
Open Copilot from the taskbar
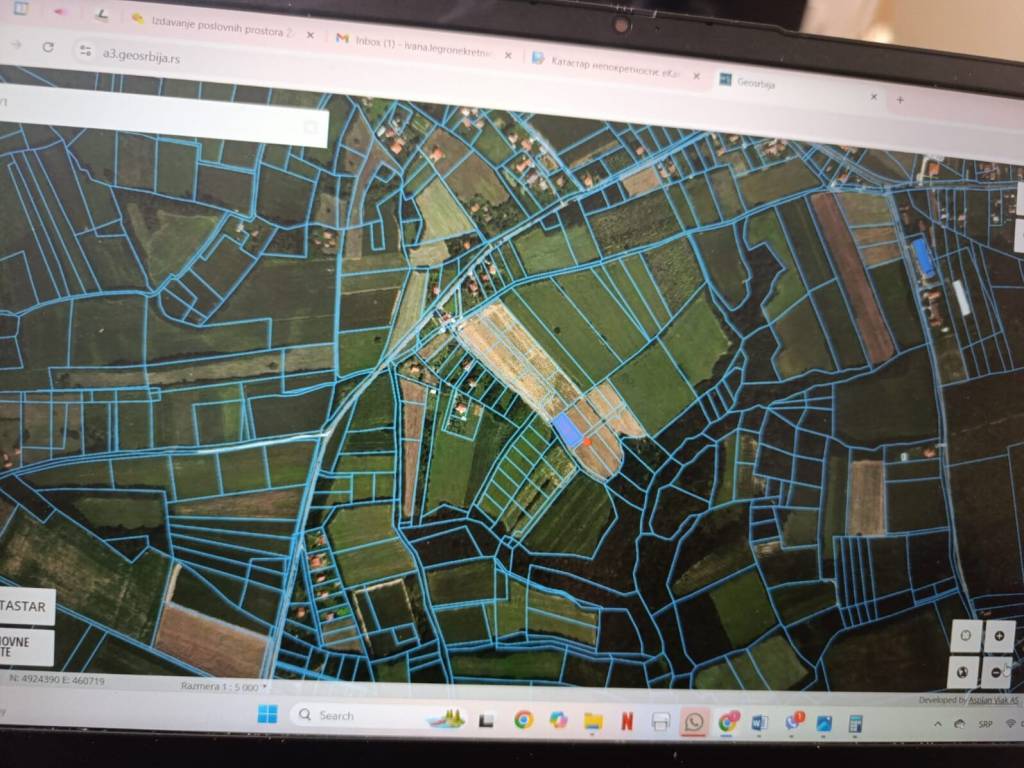pos(558,720)
